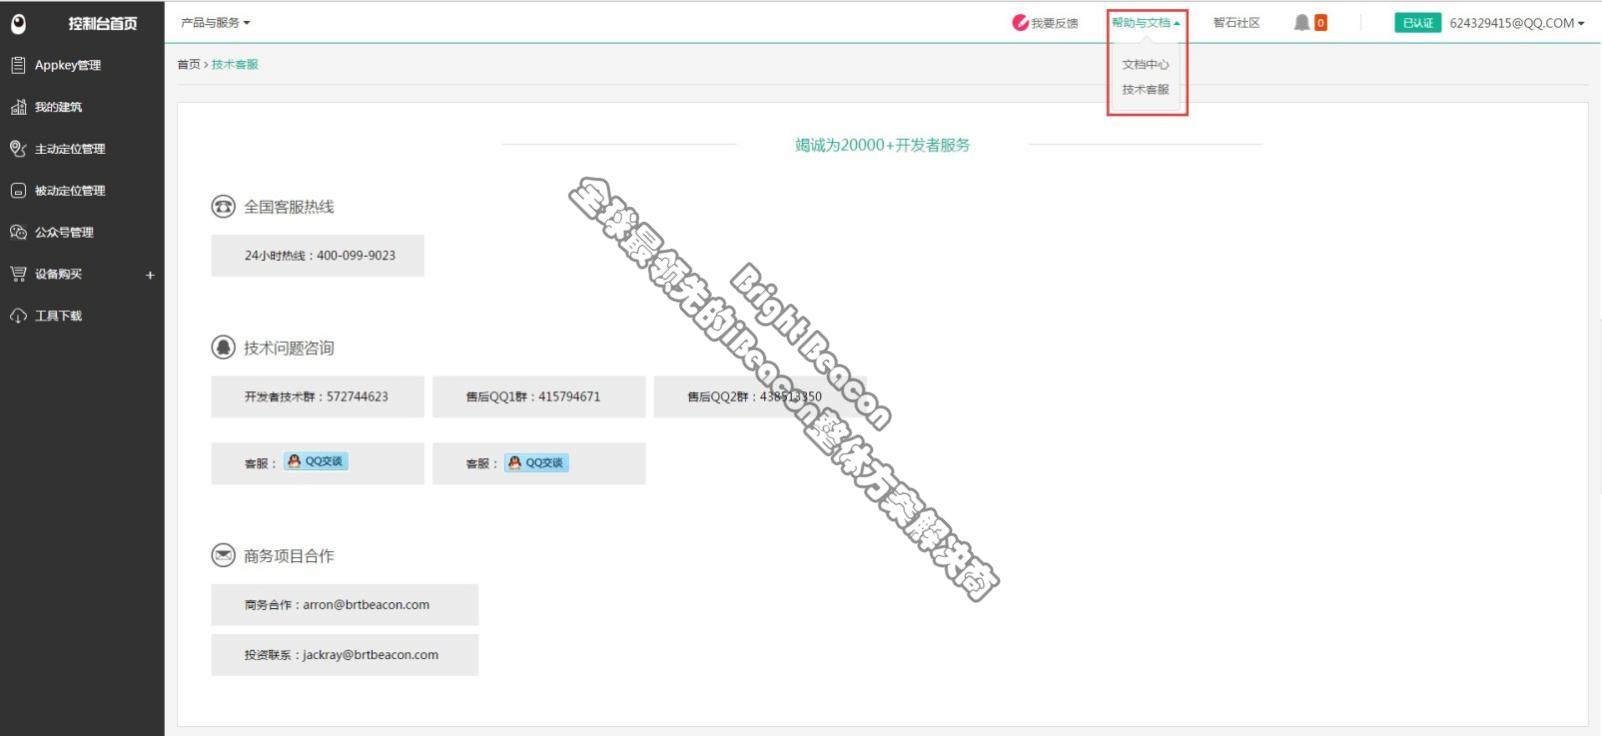
Task: Click 技术客服 in the breadcrumb
Action: click(x=235, y=64)
